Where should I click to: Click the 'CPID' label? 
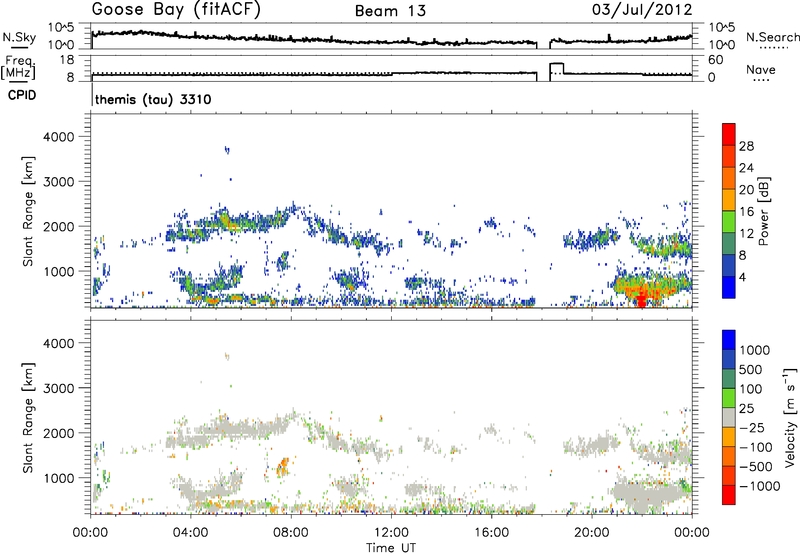coord(22,95)
